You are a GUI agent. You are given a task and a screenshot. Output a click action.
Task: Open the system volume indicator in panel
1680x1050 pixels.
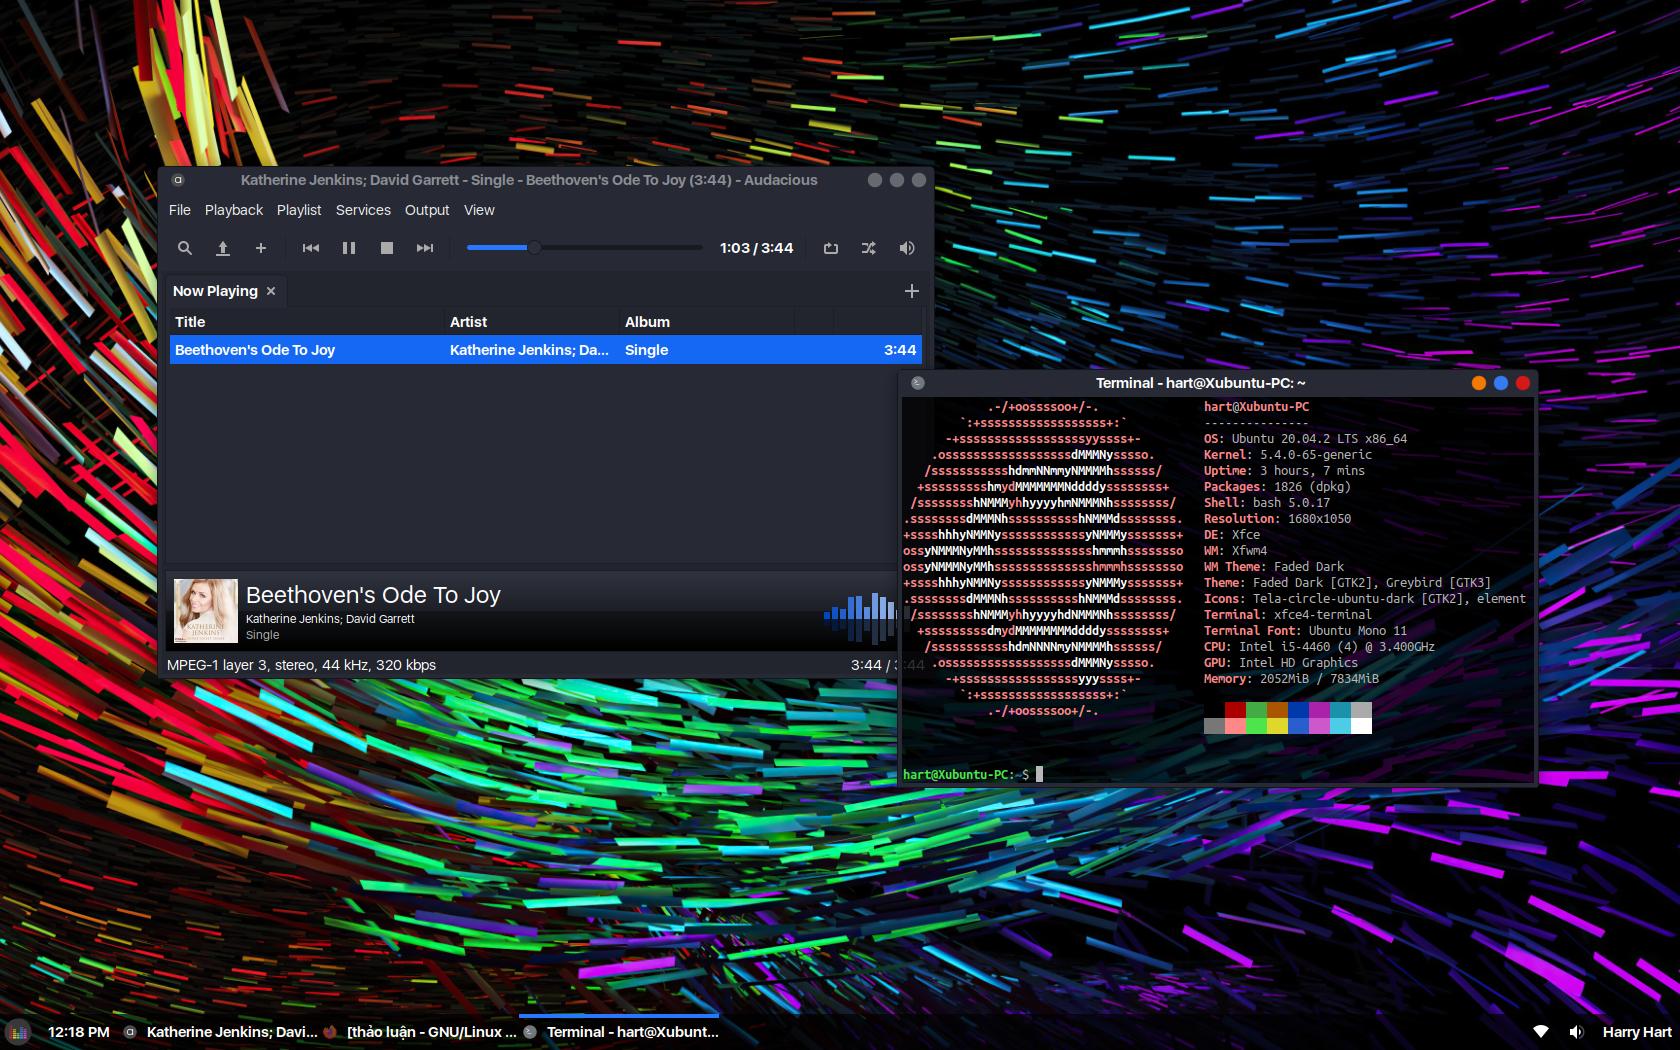pyautogui.click(x=1576, y=1032)
